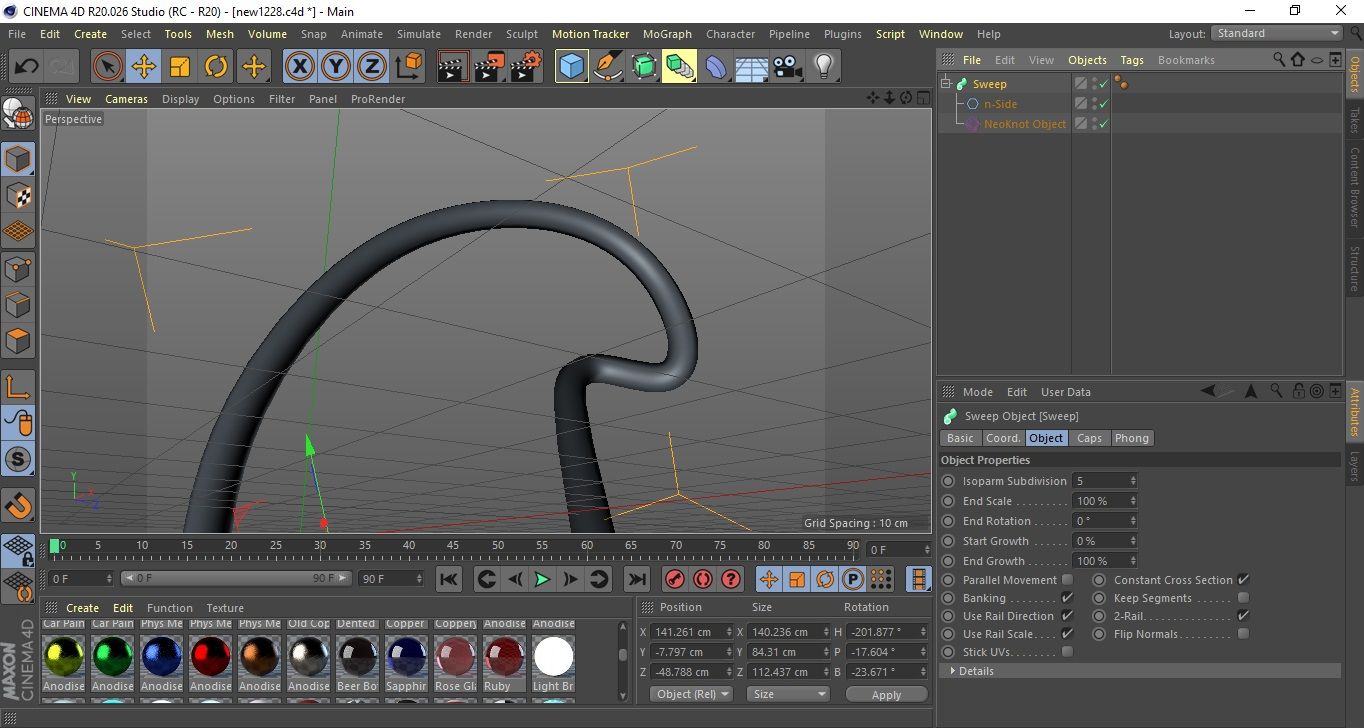This screenshot has height=728, width=1364.
Task: Click the Play Forwards button
Action: pos(541,579)
